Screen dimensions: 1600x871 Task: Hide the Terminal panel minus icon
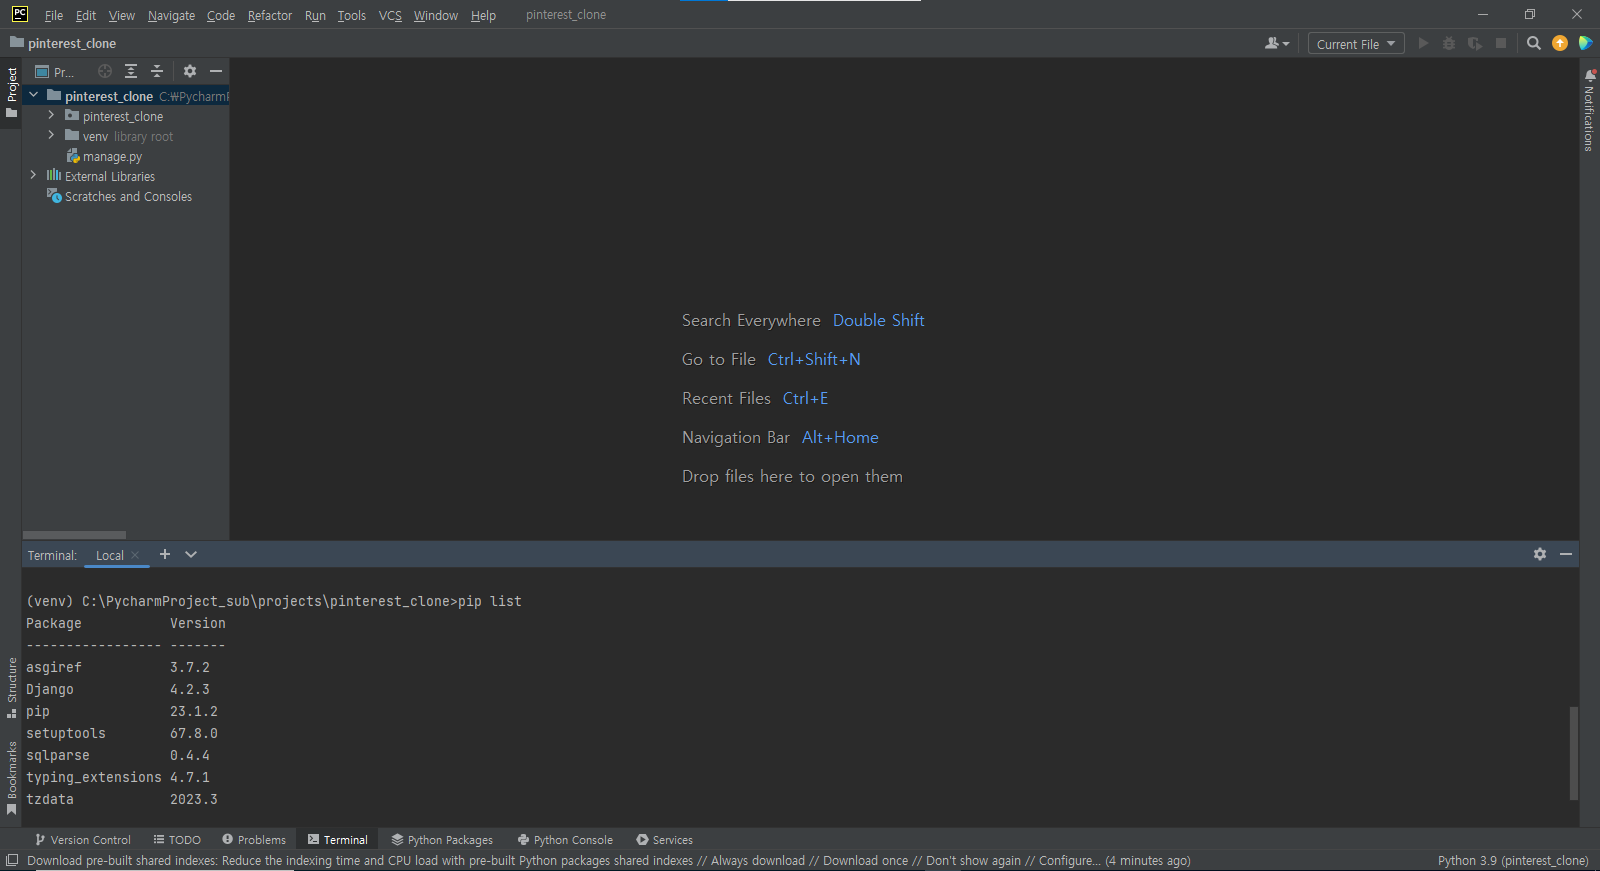coord(1566,554)
